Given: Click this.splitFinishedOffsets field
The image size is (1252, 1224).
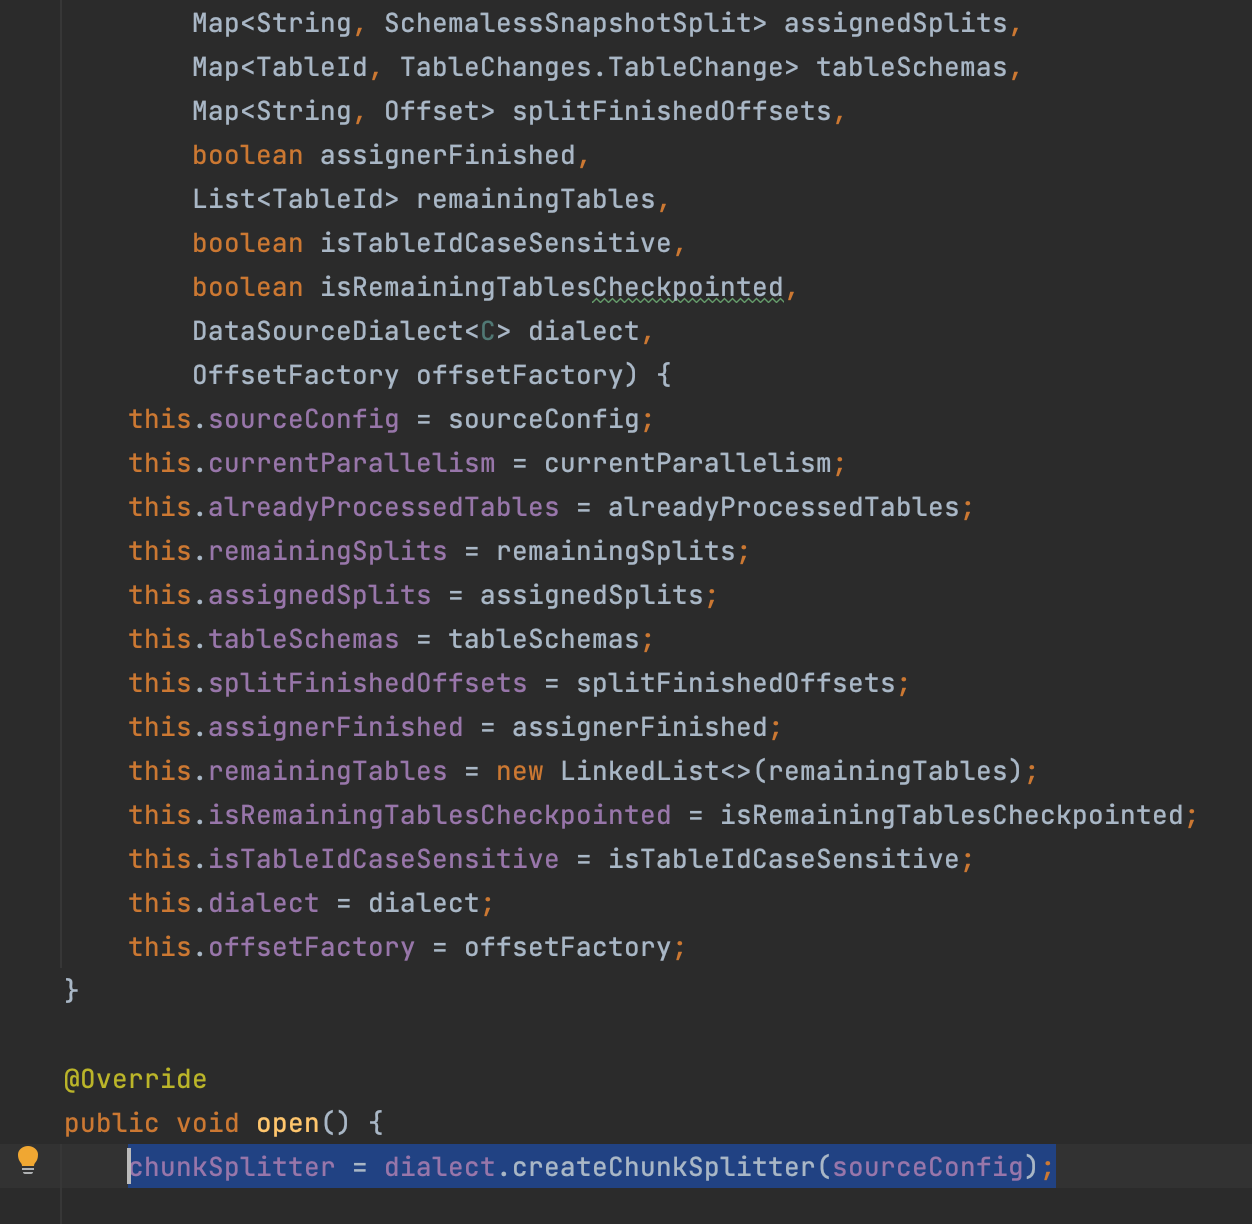Looking at the screenshot, I should (x=328, y=683).
